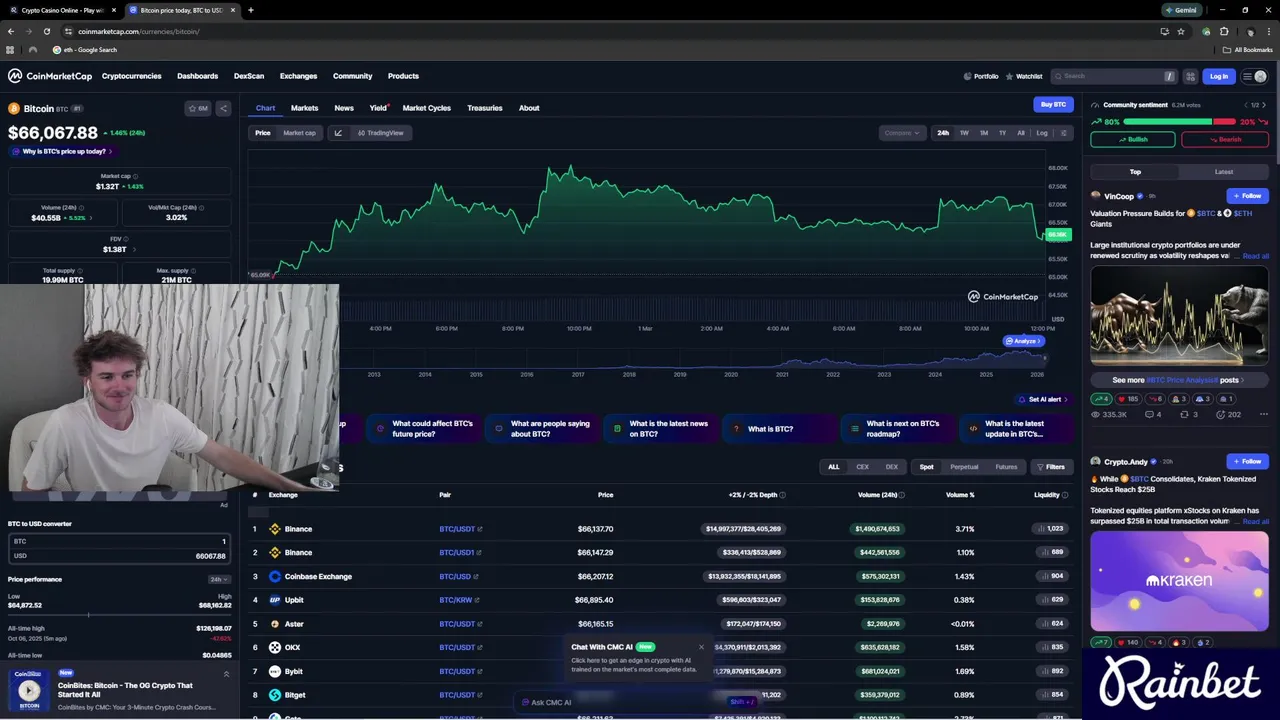Follow the VinCoop account
Screen dimensions: 1280x720
pos(1248,196)
